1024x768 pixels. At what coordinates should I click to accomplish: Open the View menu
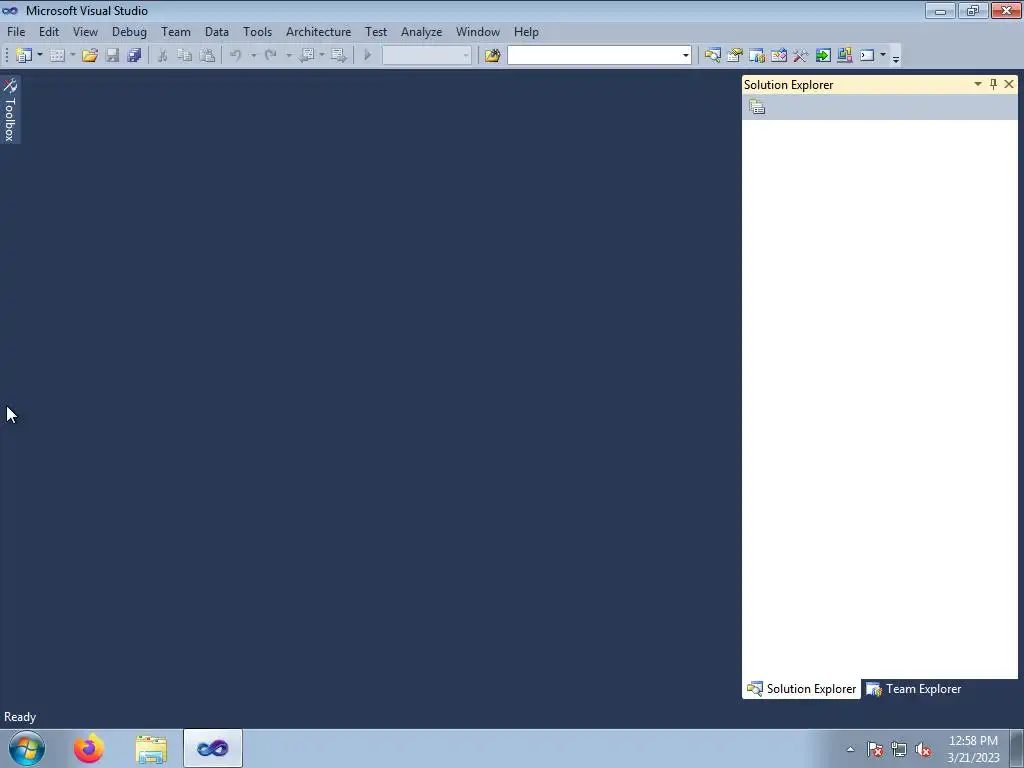86,31
